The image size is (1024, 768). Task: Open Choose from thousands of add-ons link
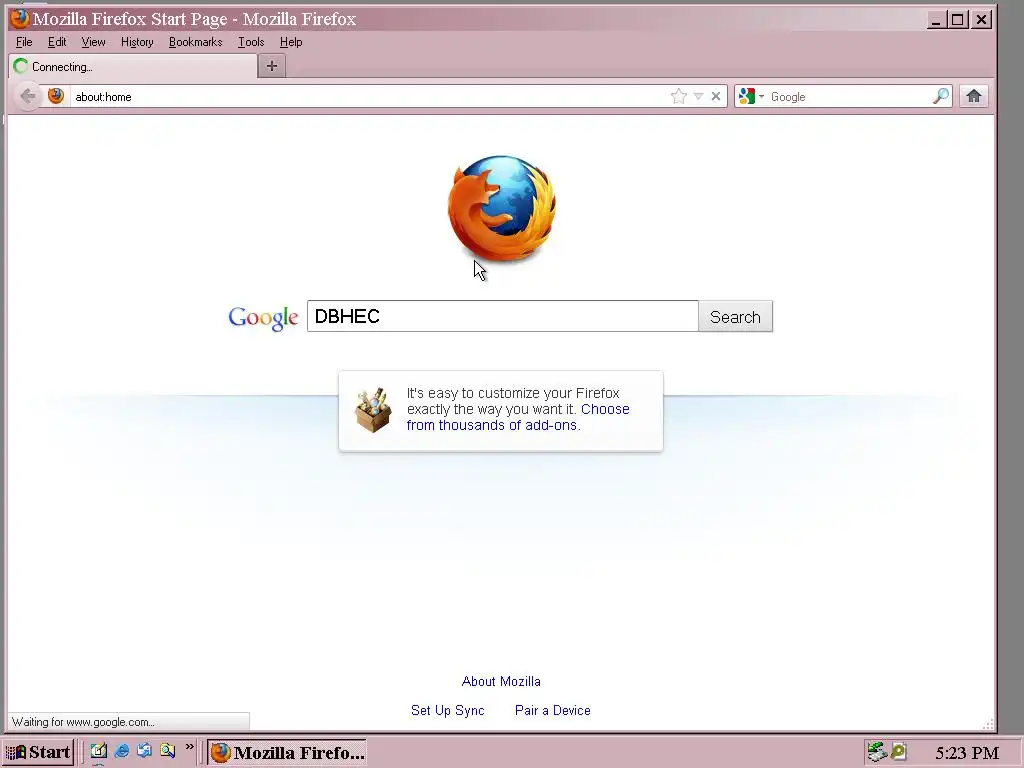tap(518, 417)
